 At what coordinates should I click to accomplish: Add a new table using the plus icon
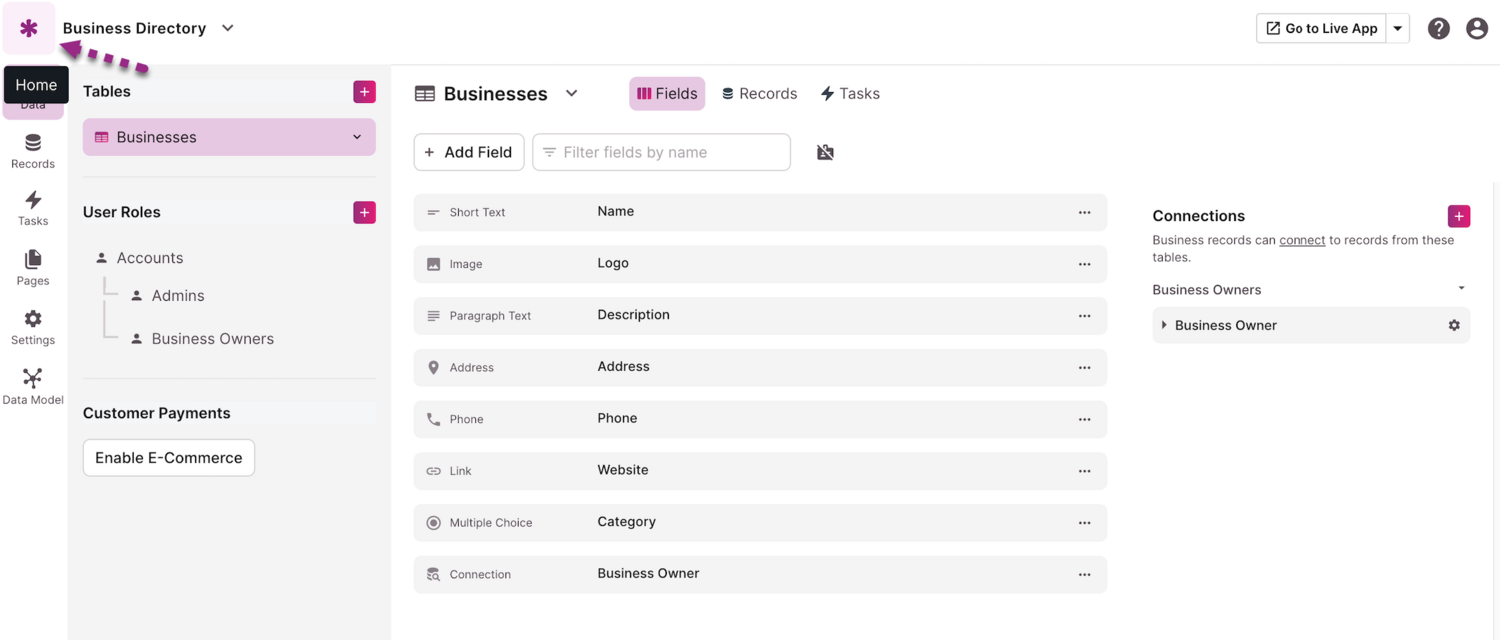[364, 91]
